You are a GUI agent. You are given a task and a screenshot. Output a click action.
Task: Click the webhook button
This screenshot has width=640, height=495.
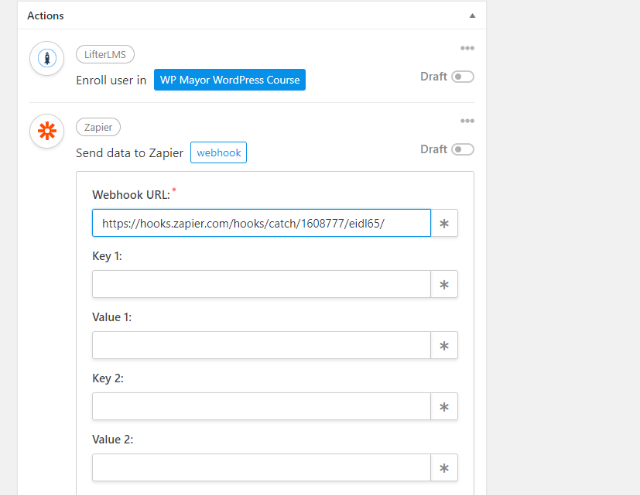pos(218,153)
